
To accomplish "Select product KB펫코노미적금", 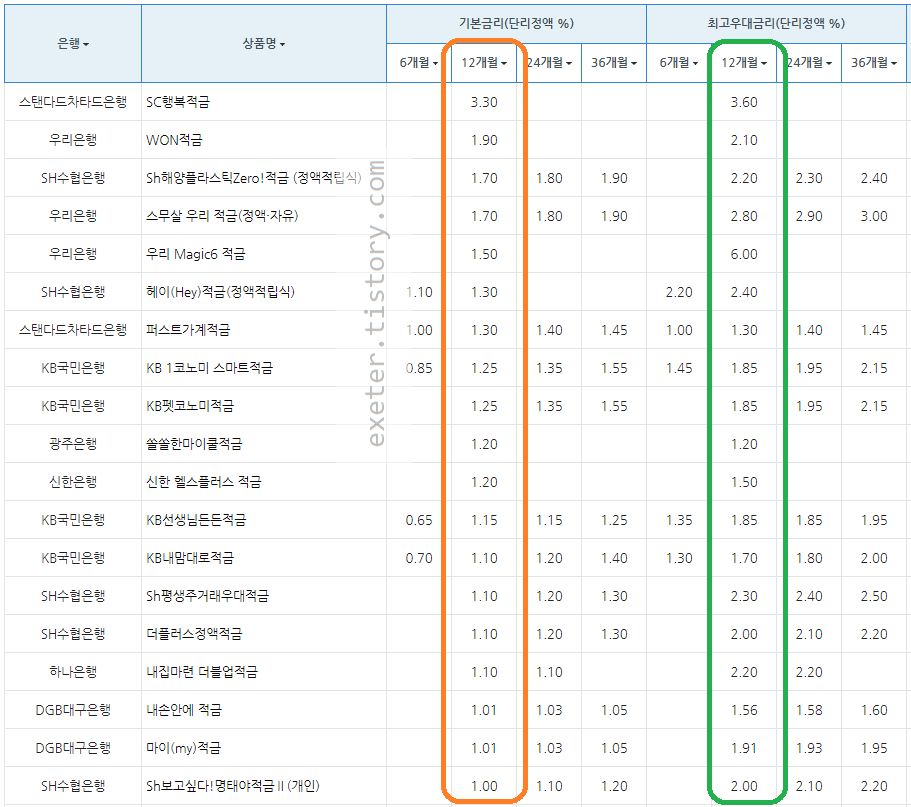I will pos(190,406).
